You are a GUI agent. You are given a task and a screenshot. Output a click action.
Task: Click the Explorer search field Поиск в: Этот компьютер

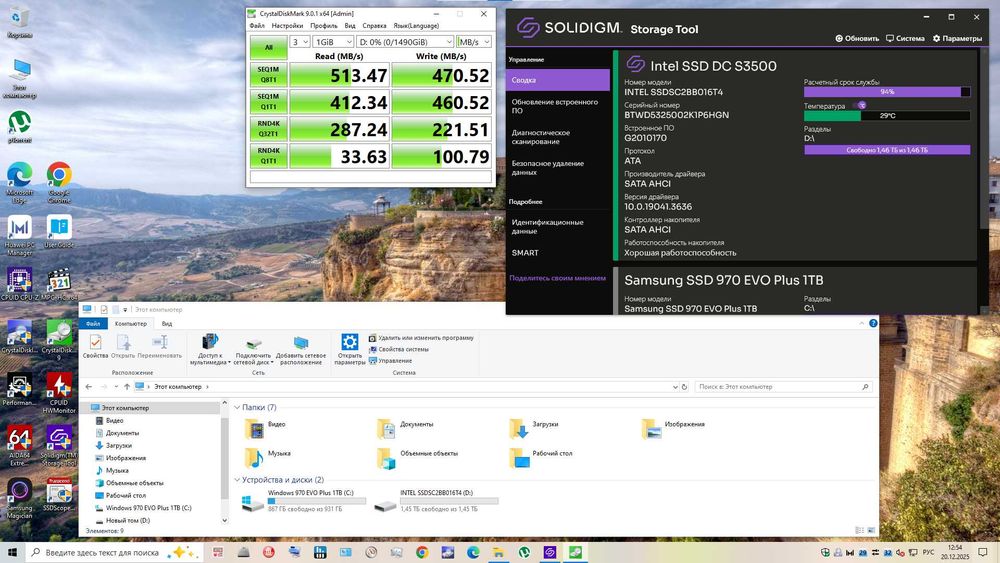pyautogui.click(x=783, y=386)
